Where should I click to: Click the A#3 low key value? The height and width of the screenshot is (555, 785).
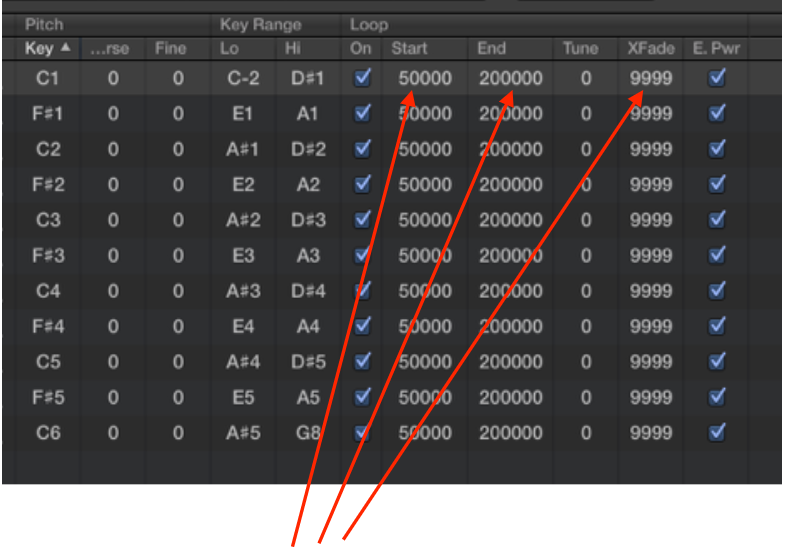pos(243,291)
